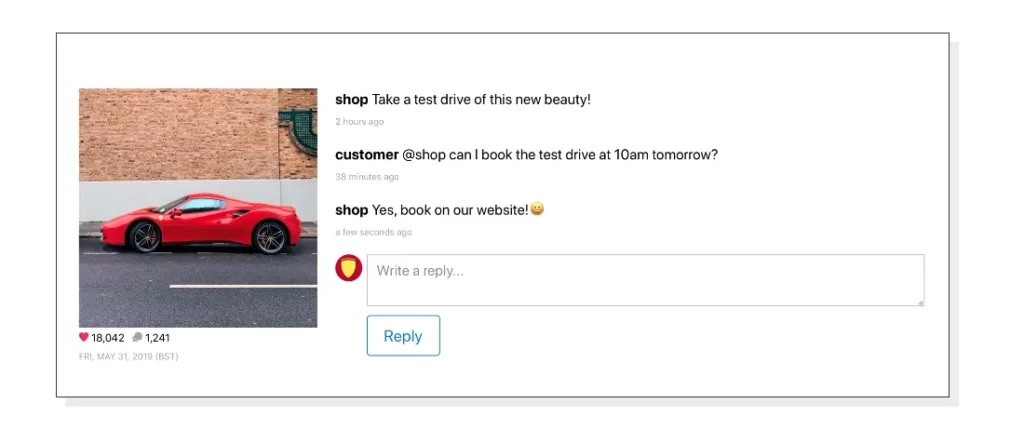Click the smiley emoji after 'website!'
The height and width of the screenshot is (444, 1024).
(537, 210)
